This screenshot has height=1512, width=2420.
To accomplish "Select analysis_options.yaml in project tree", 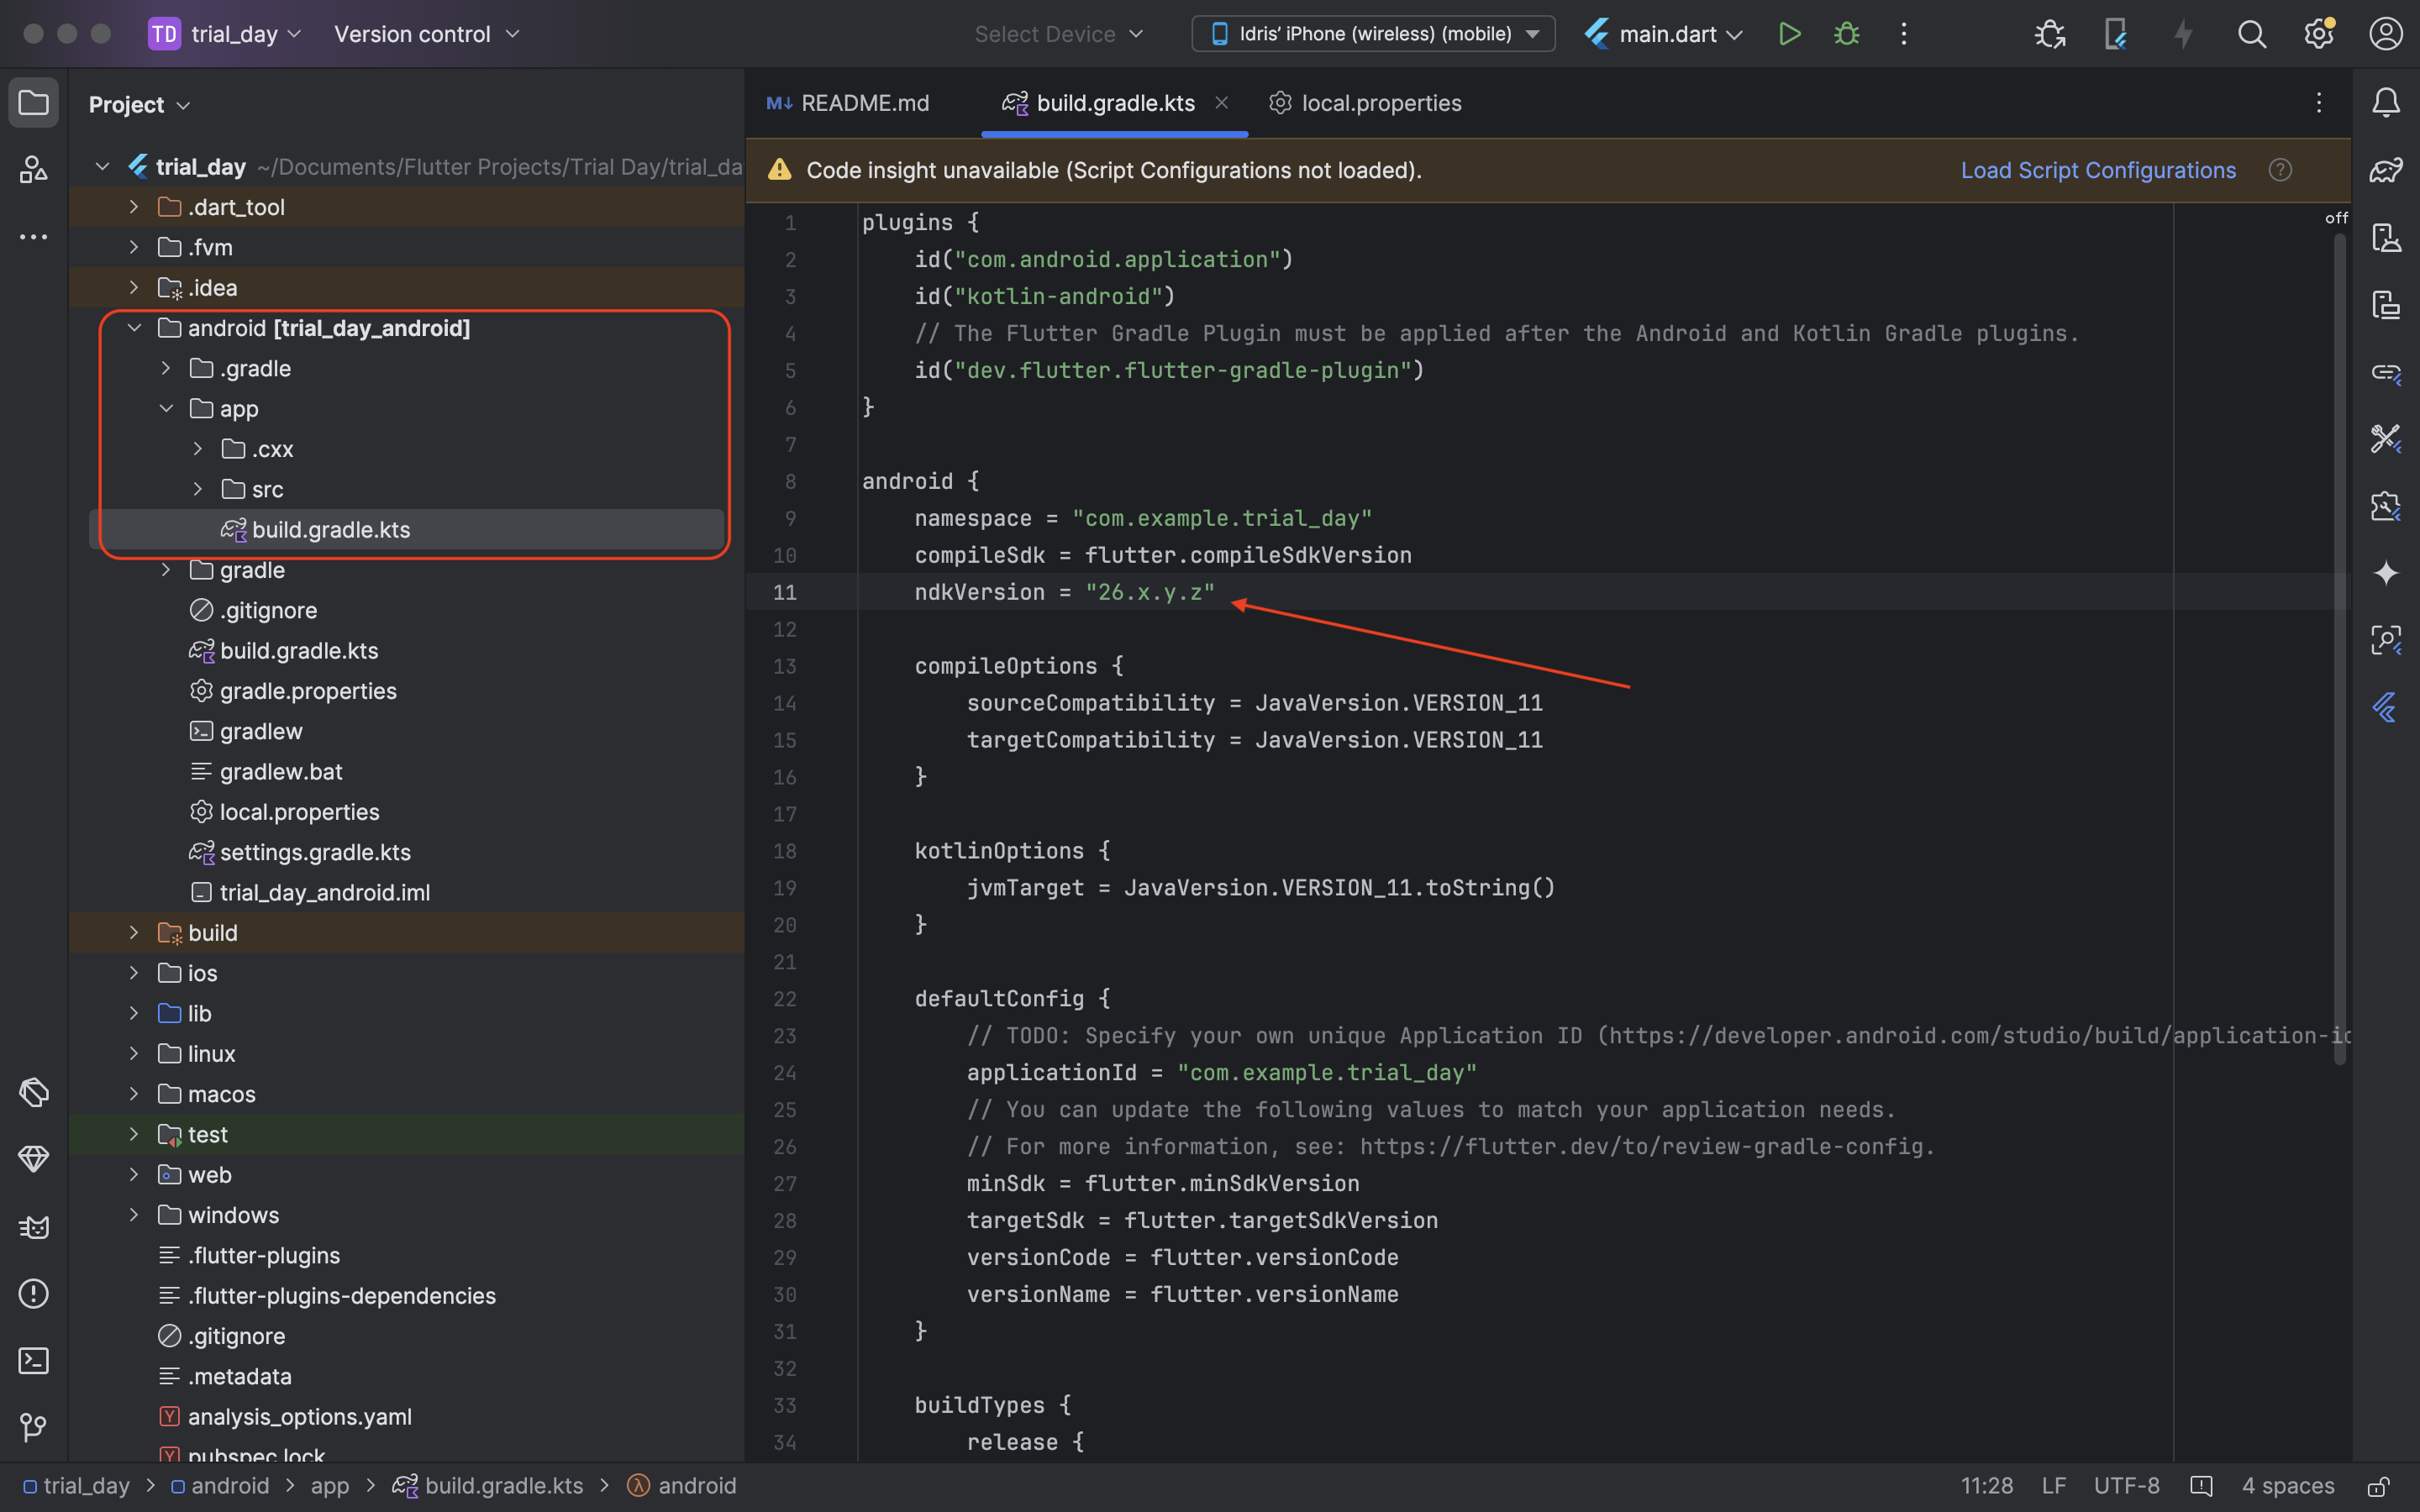I will tap(300, 1417).
